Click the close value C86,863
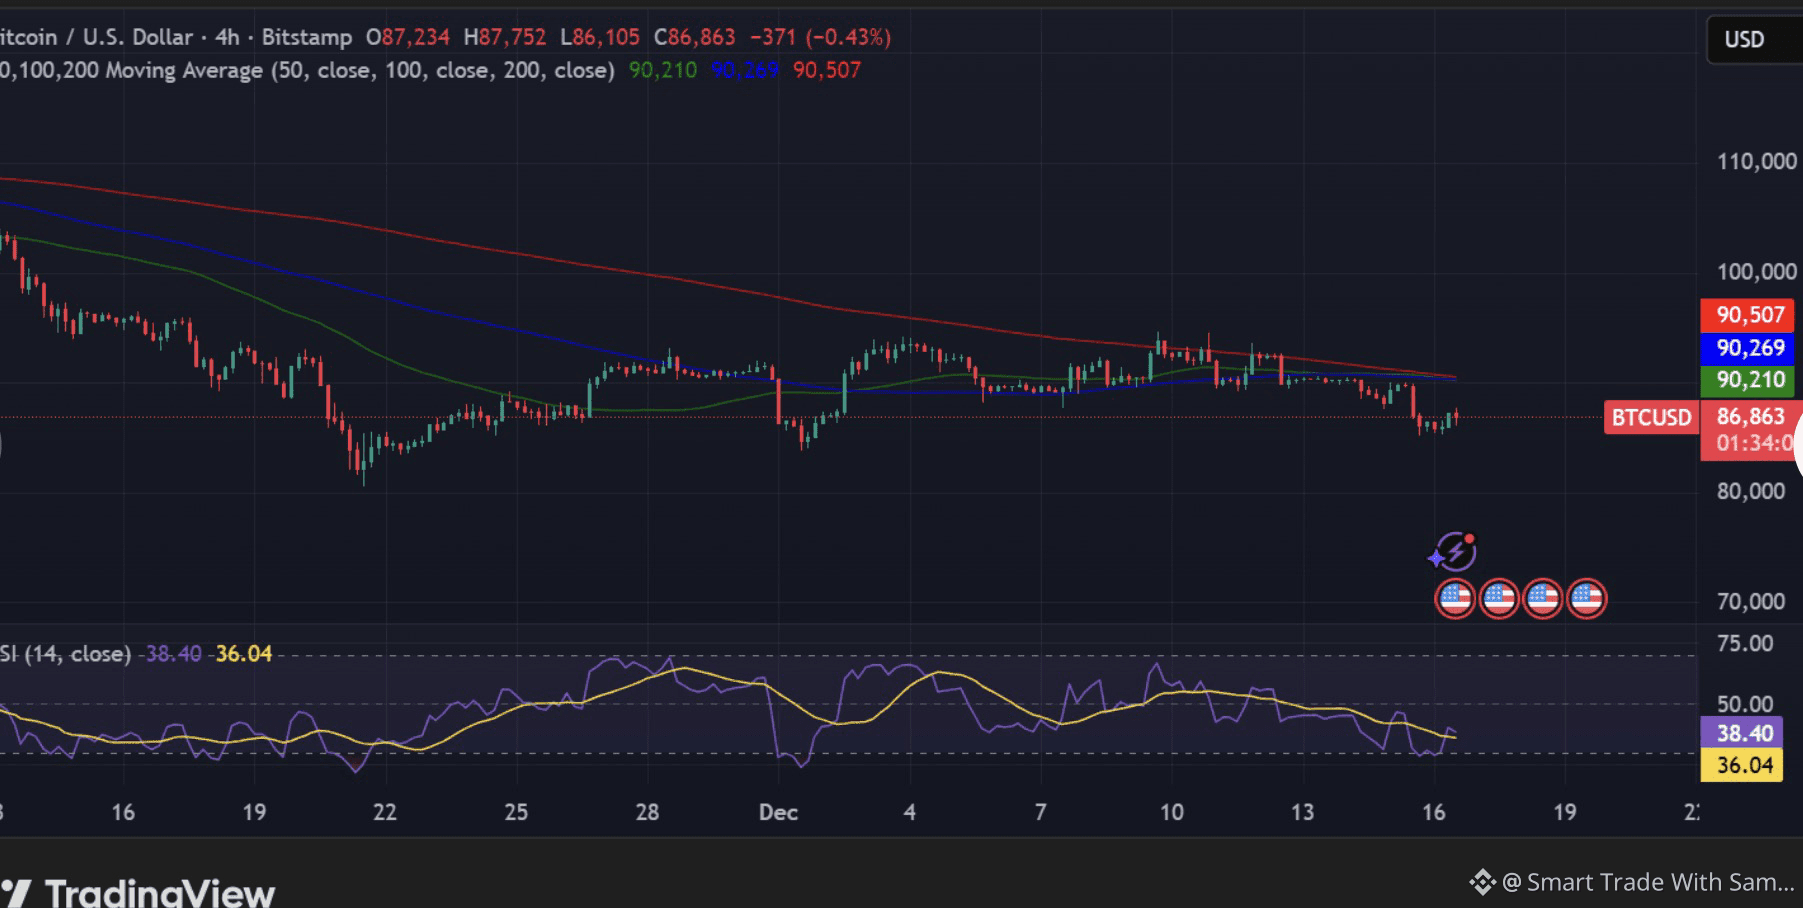1803x908 pixels. click(695, 37)
